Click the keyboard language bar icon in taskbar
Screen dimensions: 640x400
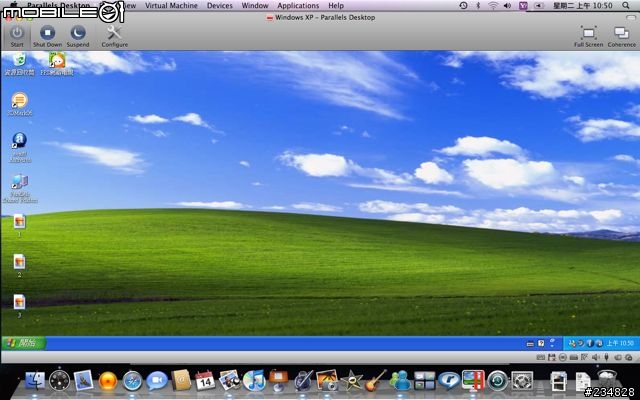(x=530, y=344)
